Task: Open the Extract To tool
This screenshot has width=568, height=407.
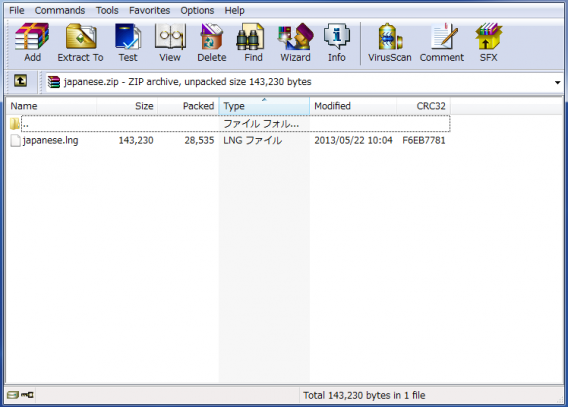Action: (80, 42)
